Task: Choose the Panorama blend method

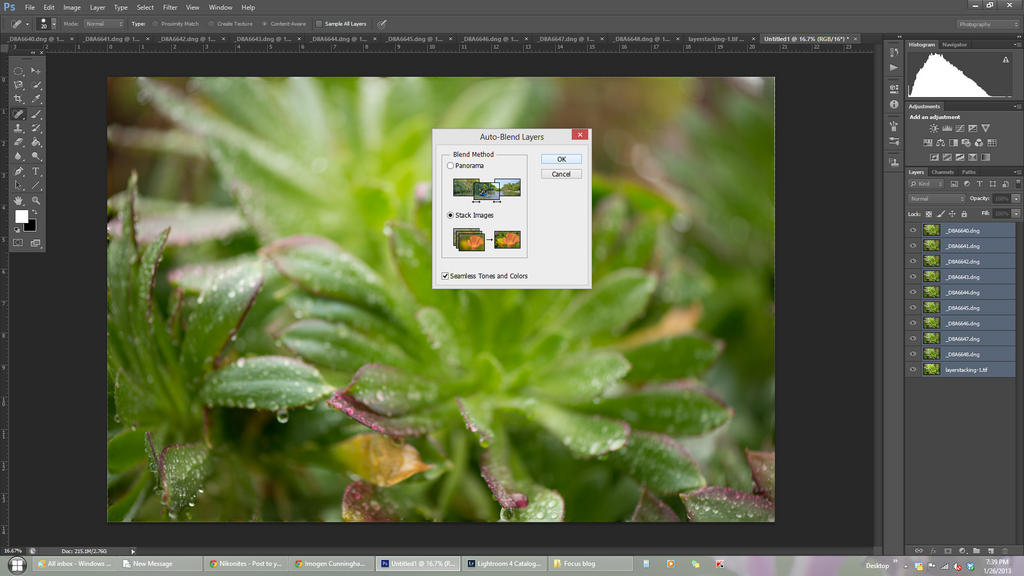Action: point(450,166)
